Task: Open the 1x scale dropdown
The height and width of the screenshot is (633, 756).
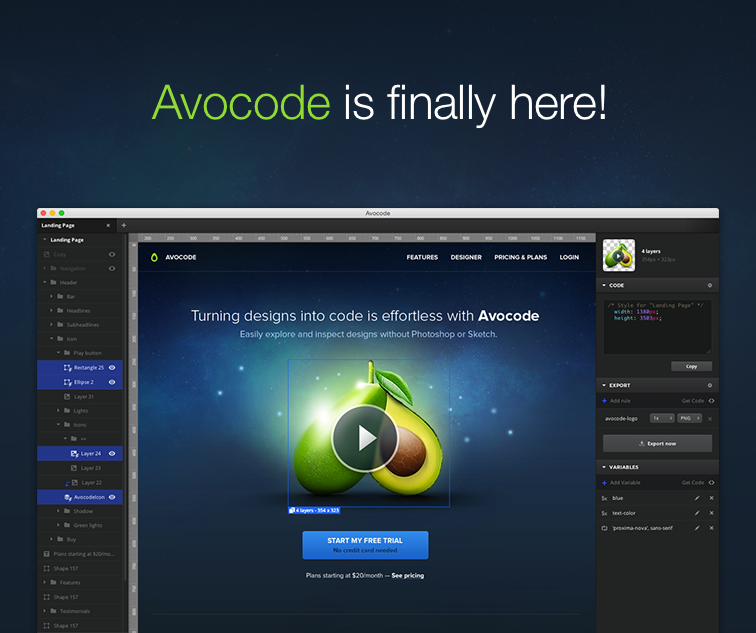Action: pyautogui.click(x=662, y=418)
